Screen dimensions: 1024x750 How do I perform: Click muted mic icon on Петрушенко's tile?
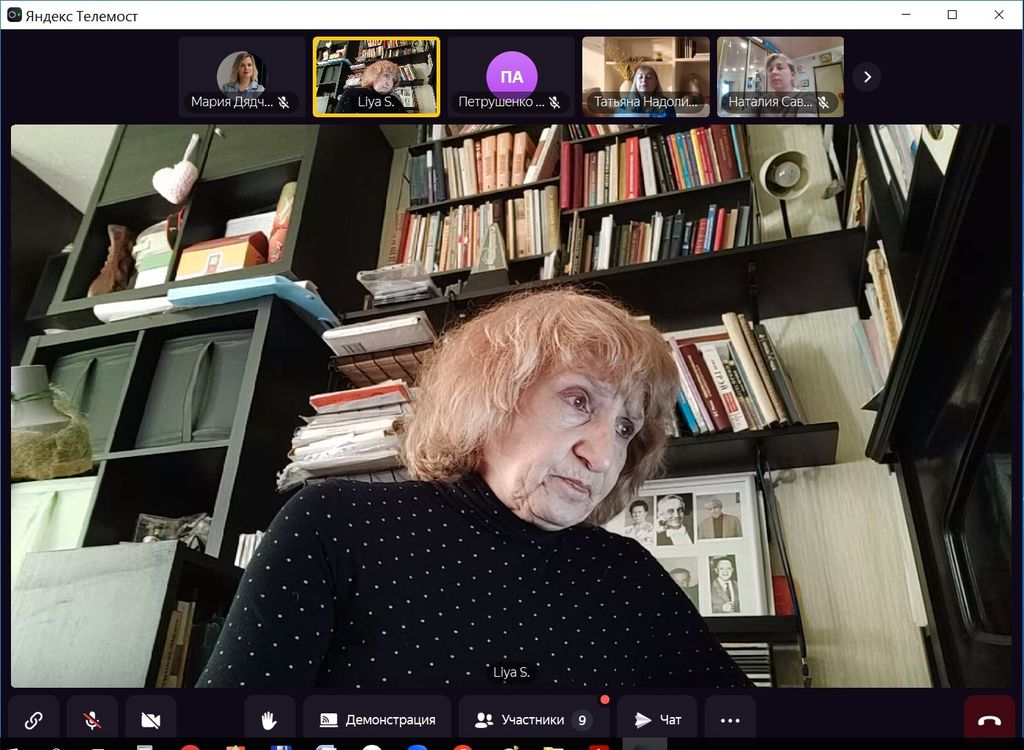tap(554, 102)
